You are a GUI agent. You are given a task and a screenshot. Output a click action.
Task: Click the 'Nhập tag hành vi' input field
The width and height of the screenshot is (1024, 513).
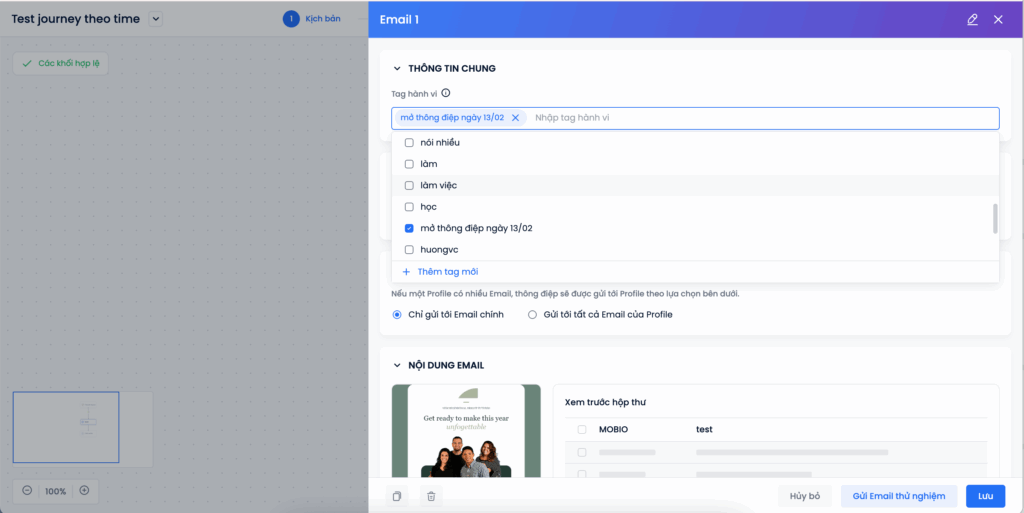[x=760, y=118]
